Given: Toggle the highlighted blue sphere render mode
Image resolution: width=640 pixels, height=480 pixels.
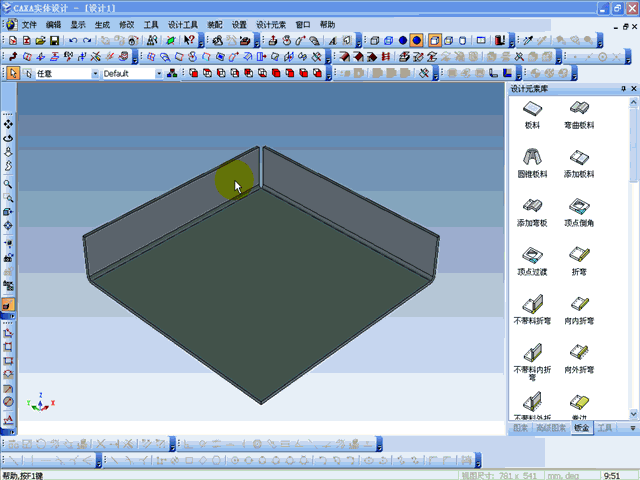Looking at the screenshot, I should tap(416, 40).
